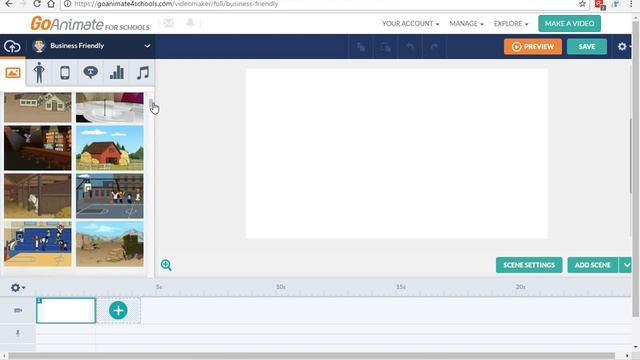Click the Copy icon in editor toolbar
Viewport: 640px width, 360px height.
point(361,47)
